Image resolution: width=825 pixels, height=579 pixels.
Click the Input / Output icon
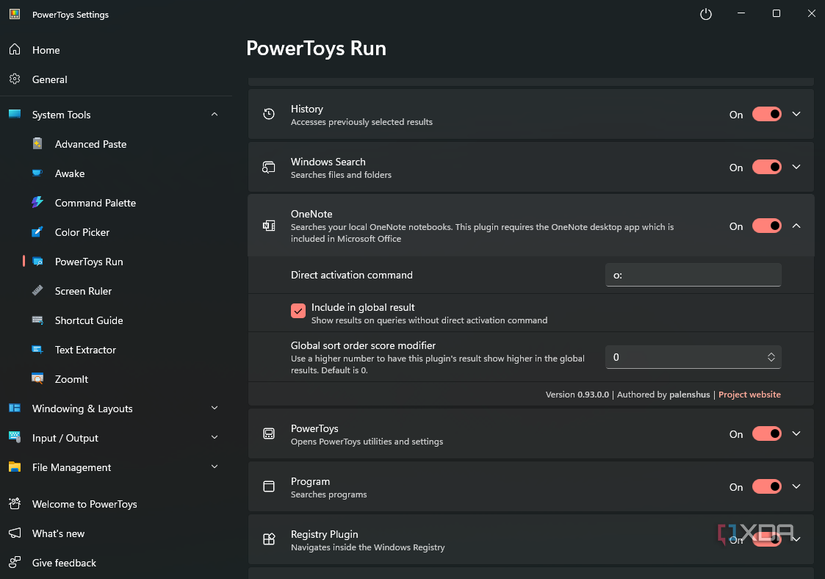[x=15, y=437]
